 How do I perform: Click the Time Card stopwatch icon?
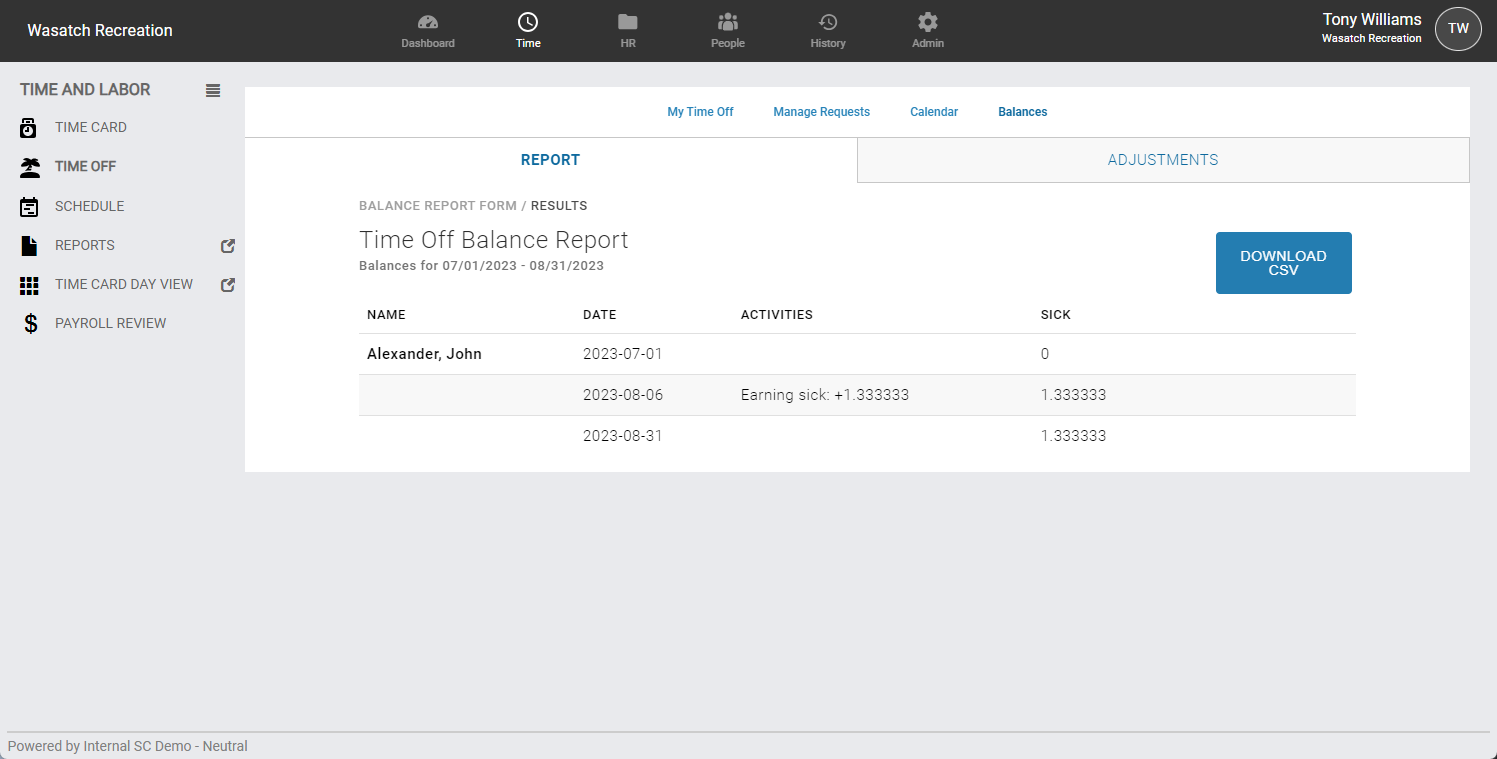pos(29,128)
